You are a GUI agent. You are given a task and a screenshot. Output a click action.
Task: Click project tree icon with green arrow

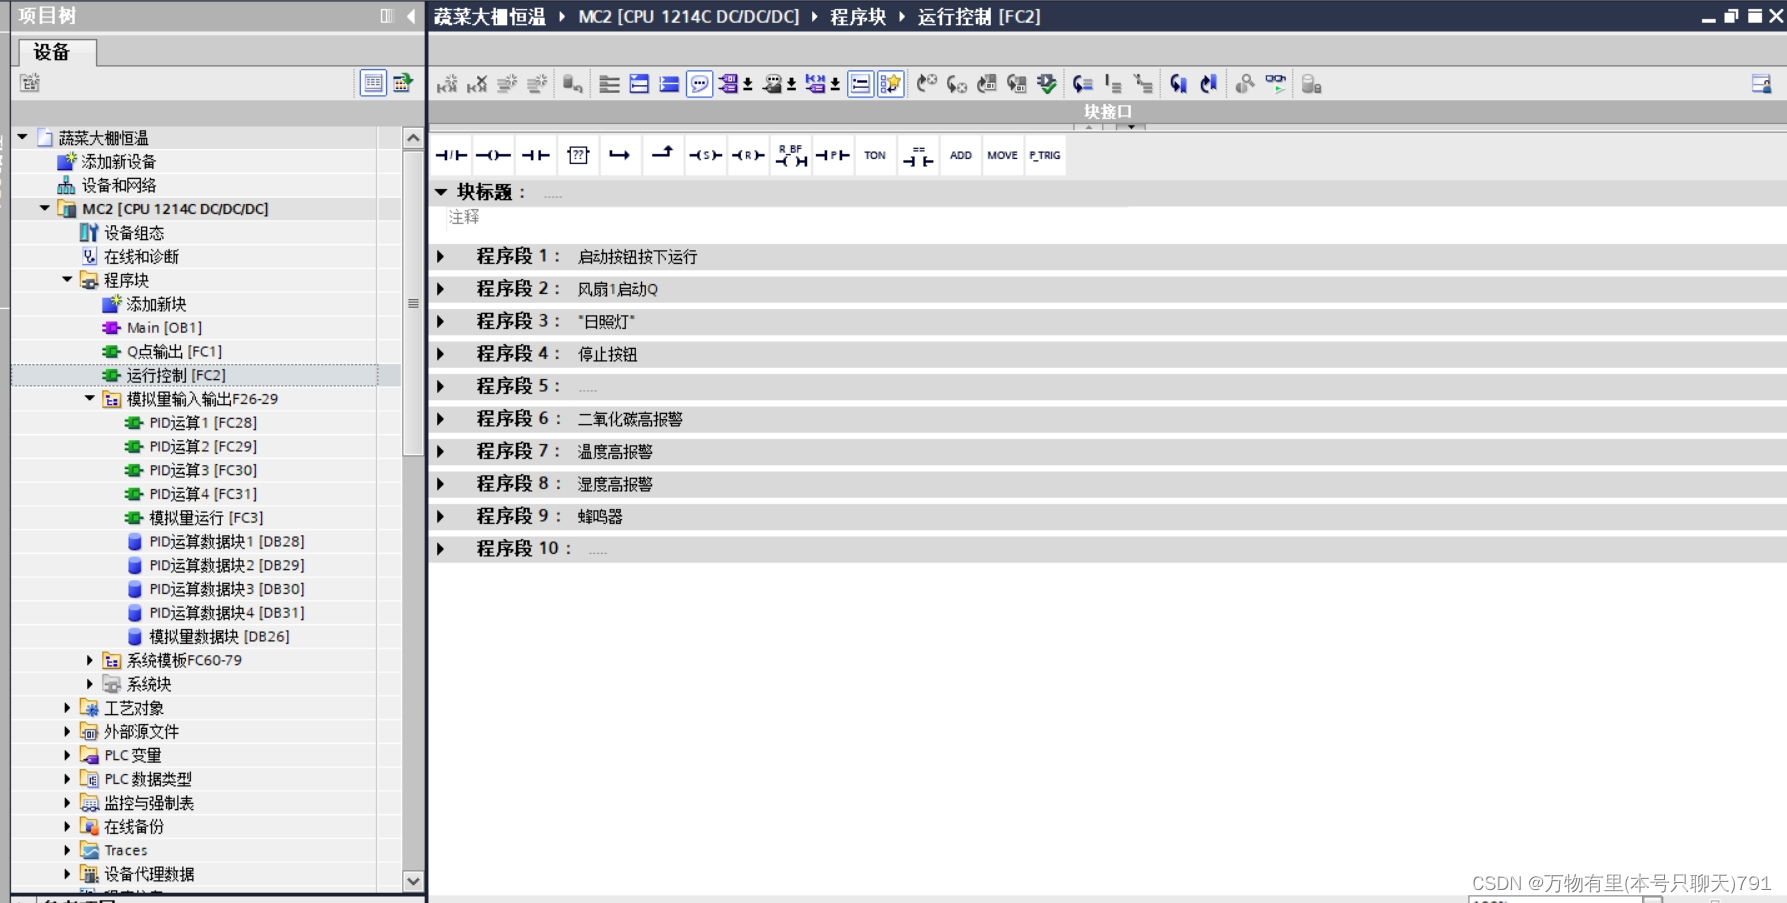[x=403, y=83]
